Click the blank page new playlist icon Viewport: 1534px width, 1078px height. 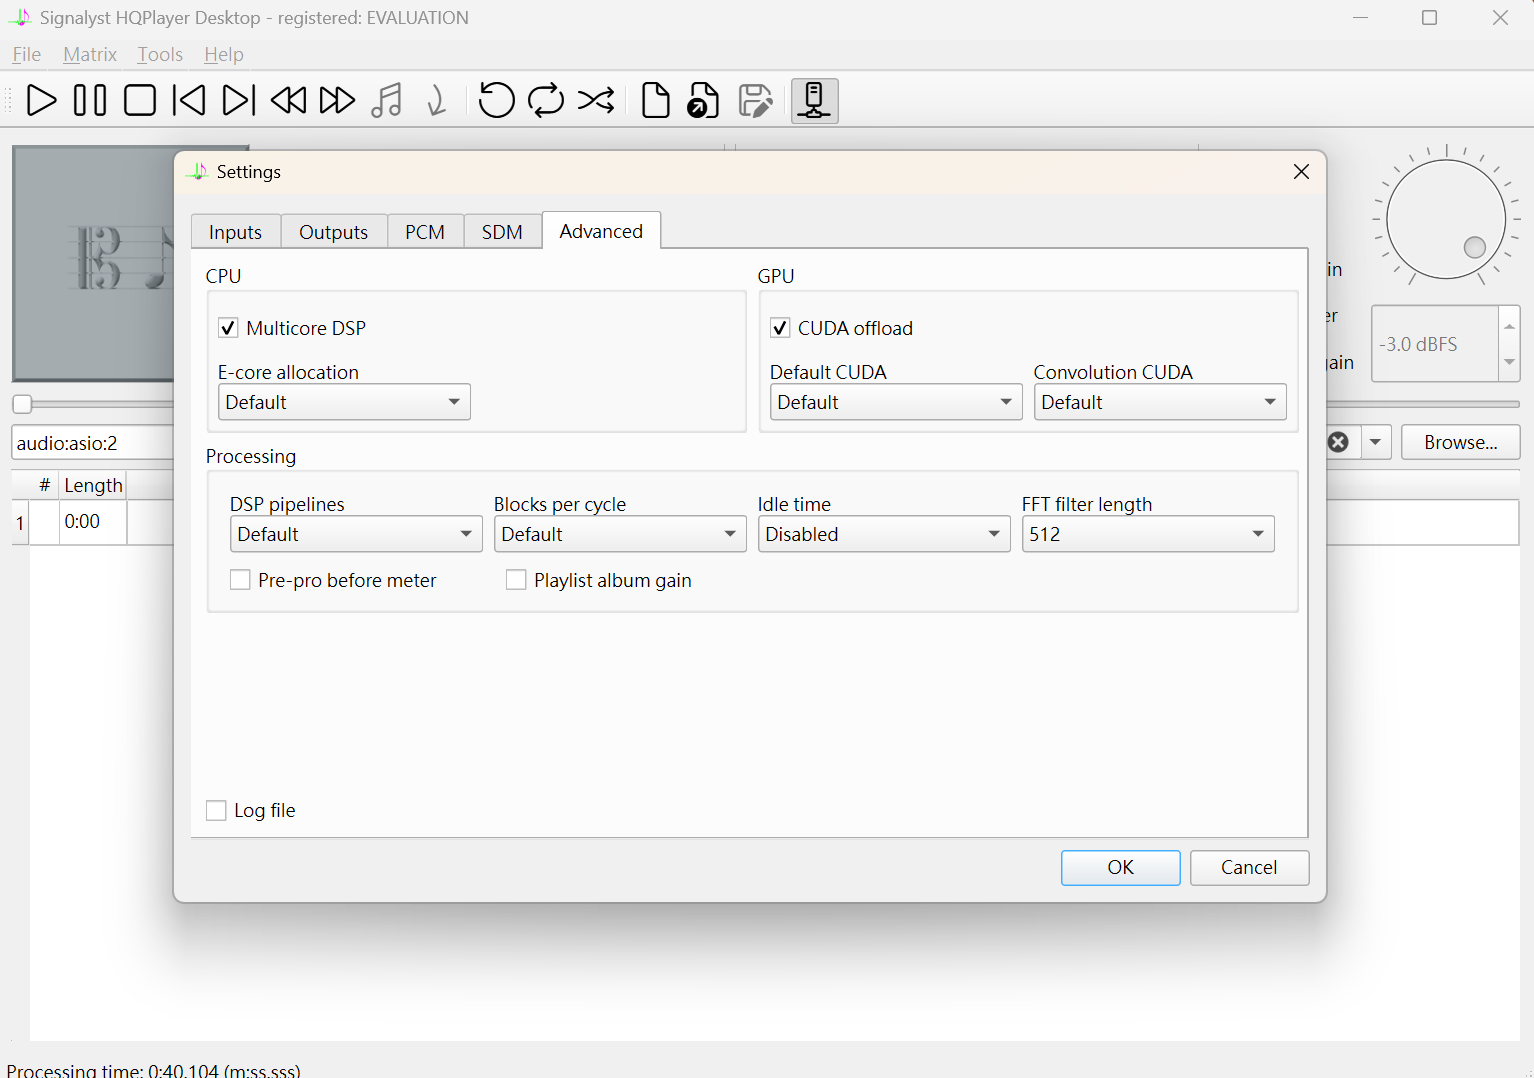coord(655,101)
